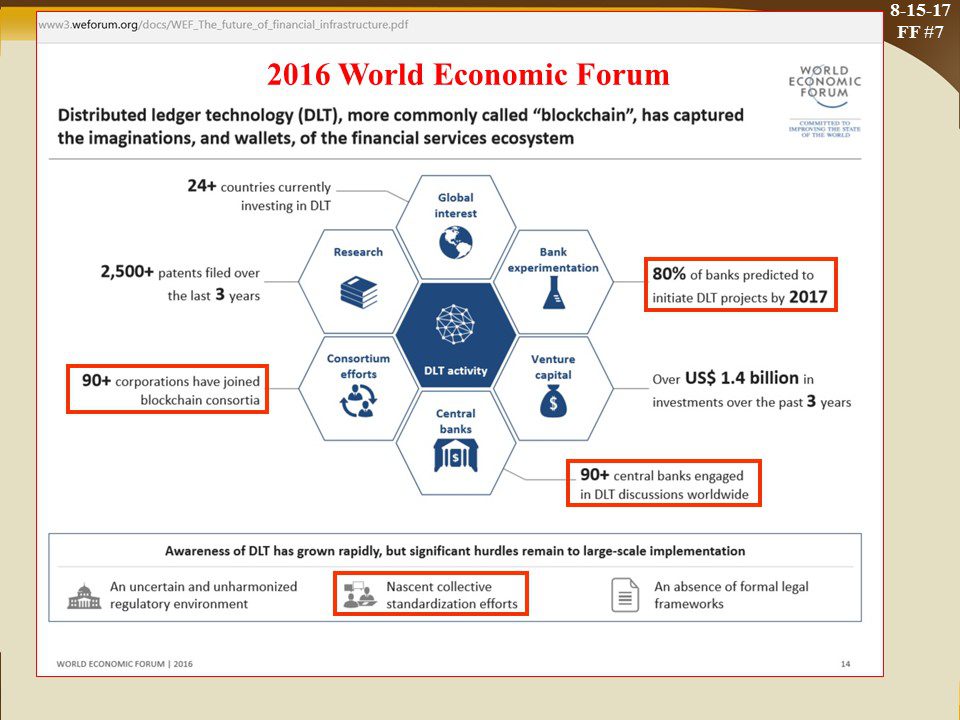Click 'An uncertain and unharmonized regulatory environment'
The height and width of the screenshot is (720, 960).
coord(203,595)
